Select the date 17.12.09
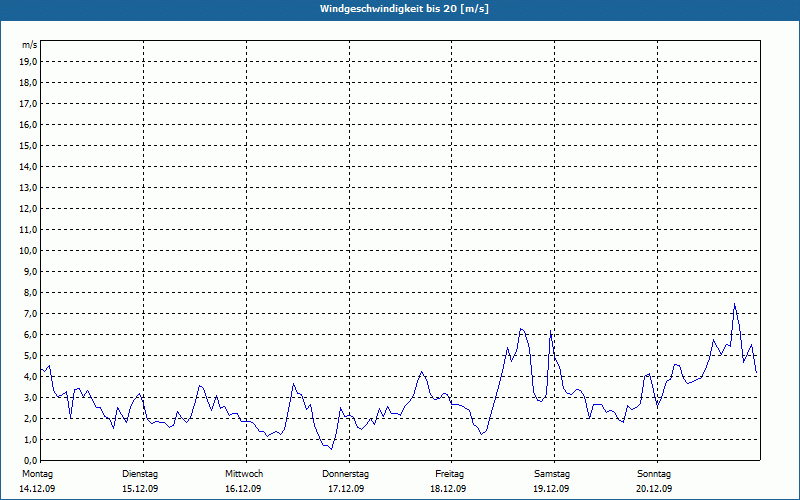Viewport: 800px width, 500px height. point(346,489)
